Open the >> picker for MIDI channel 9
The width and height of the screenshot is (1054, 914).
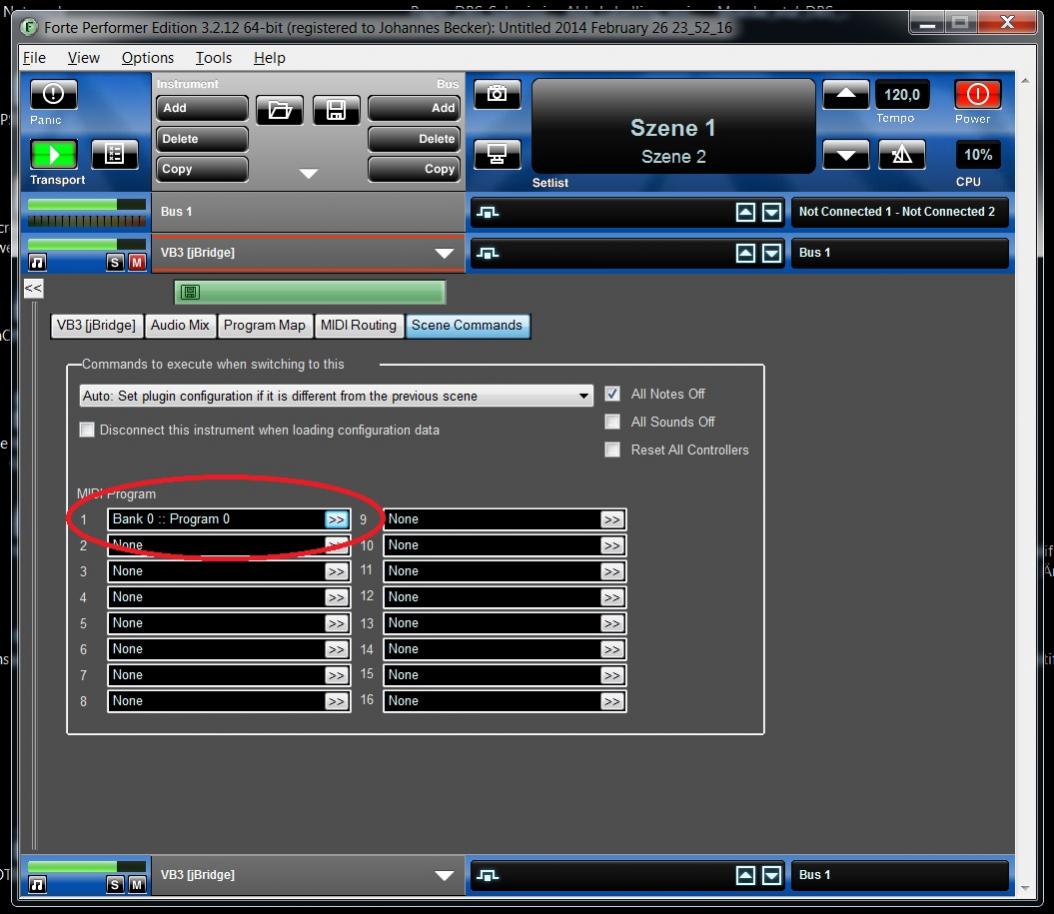(612, 520)
